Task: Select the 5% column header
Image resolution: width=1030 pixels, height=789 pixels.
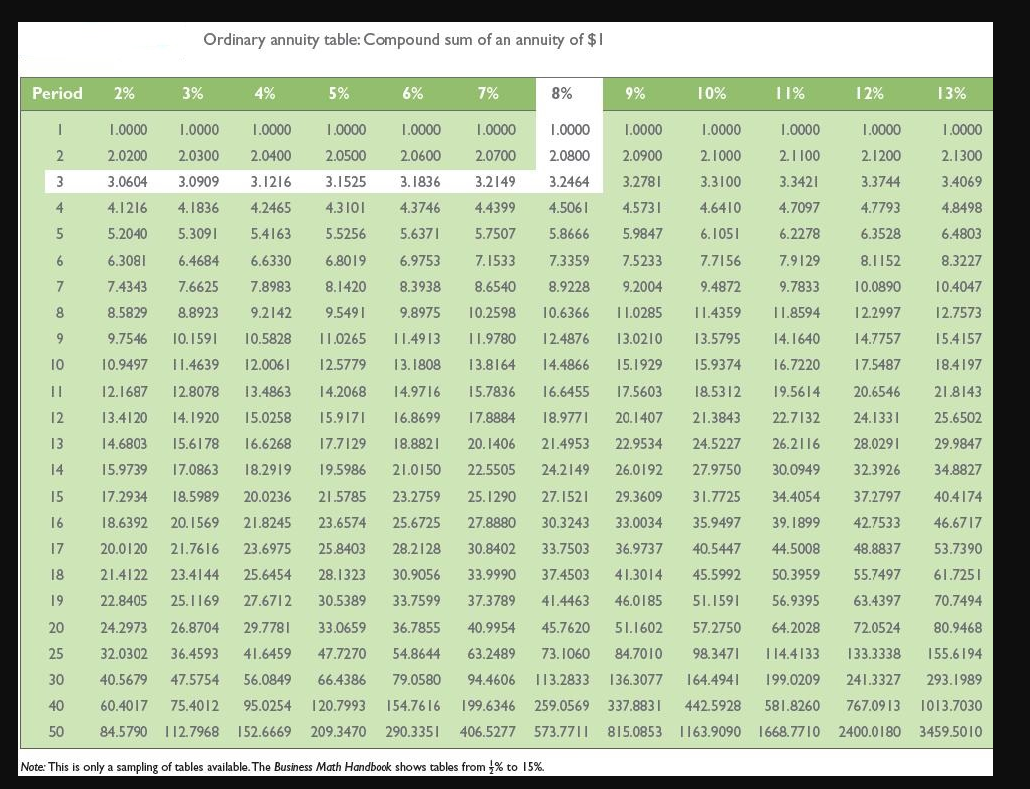Action: 339,93
